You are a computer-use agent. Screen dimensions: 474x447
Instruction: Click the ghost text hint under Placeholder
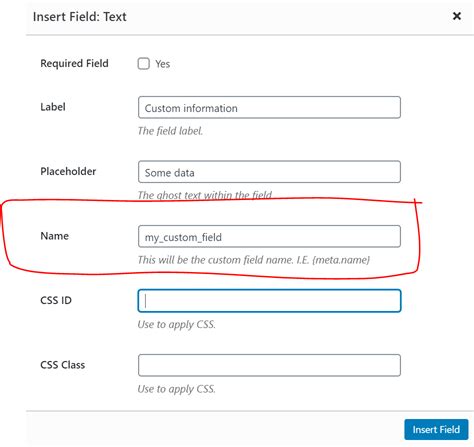(205, 195)
